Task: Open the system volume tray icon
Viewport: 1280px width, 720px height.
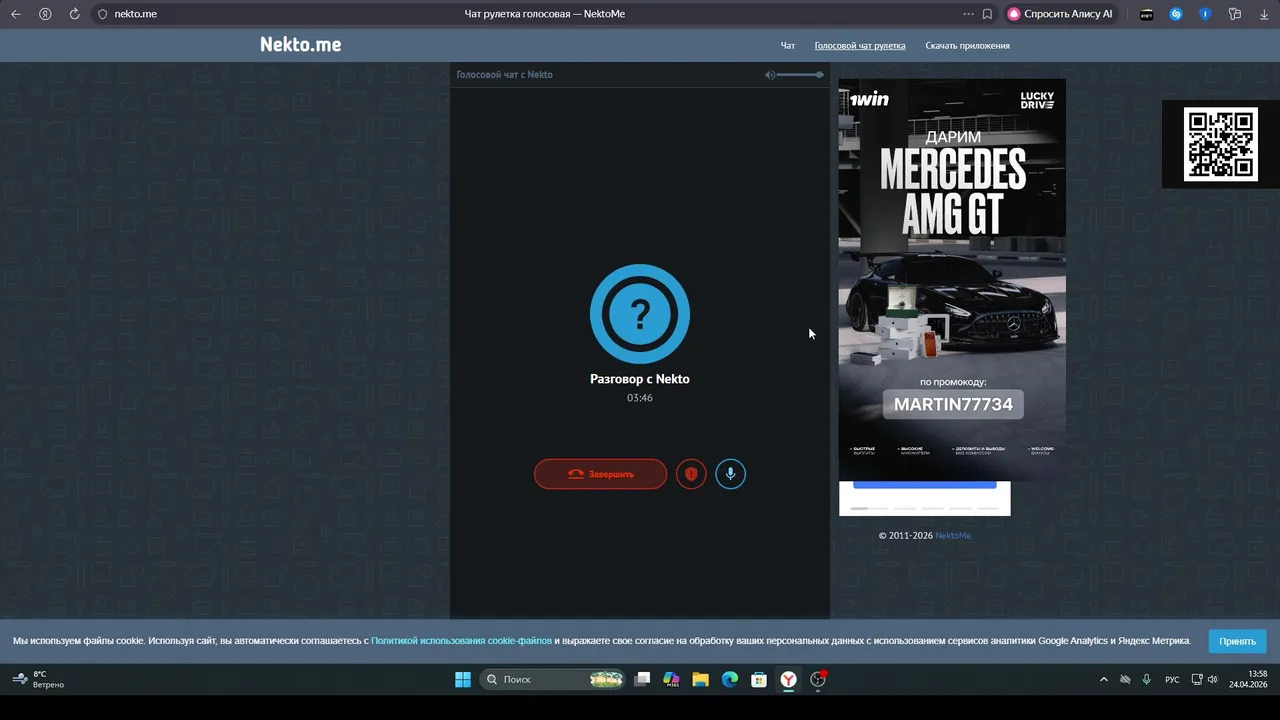Action: click(1213, 680)
